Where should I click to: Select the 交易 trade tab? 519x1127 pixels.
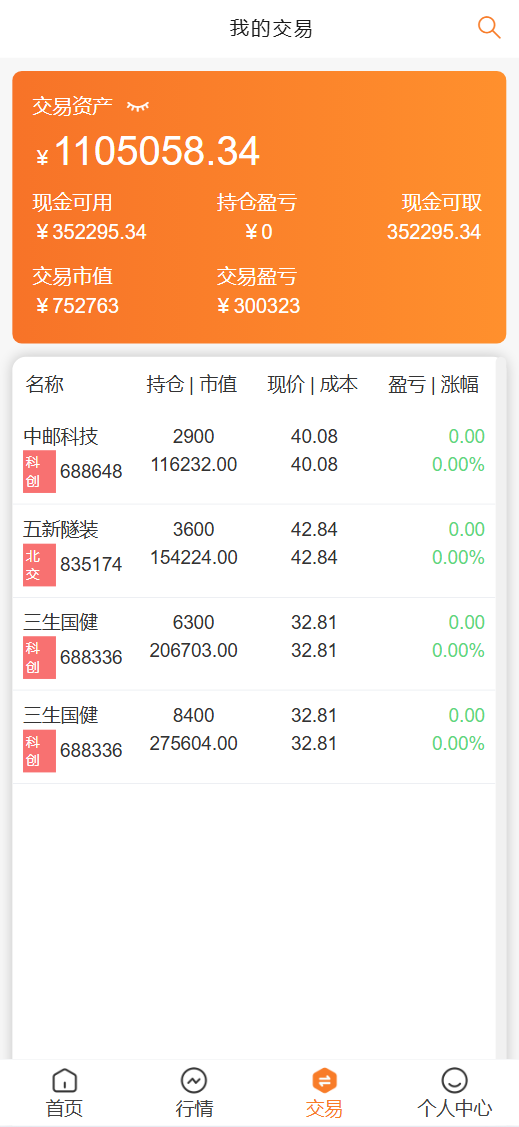point(324,1092)
